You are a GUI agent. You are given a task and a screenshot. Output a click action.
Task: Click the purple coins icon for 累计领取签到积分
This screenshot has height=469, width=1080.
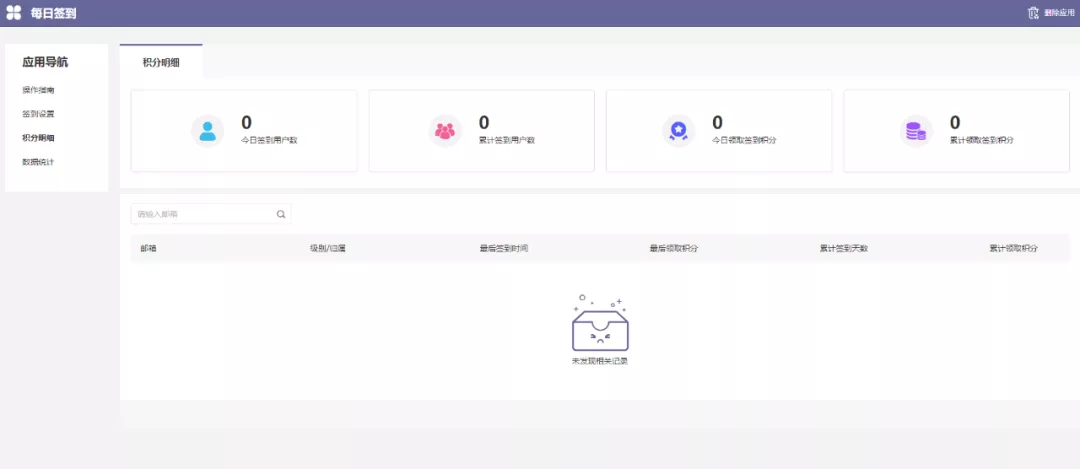pyautogui.click(x=917, y=131)
